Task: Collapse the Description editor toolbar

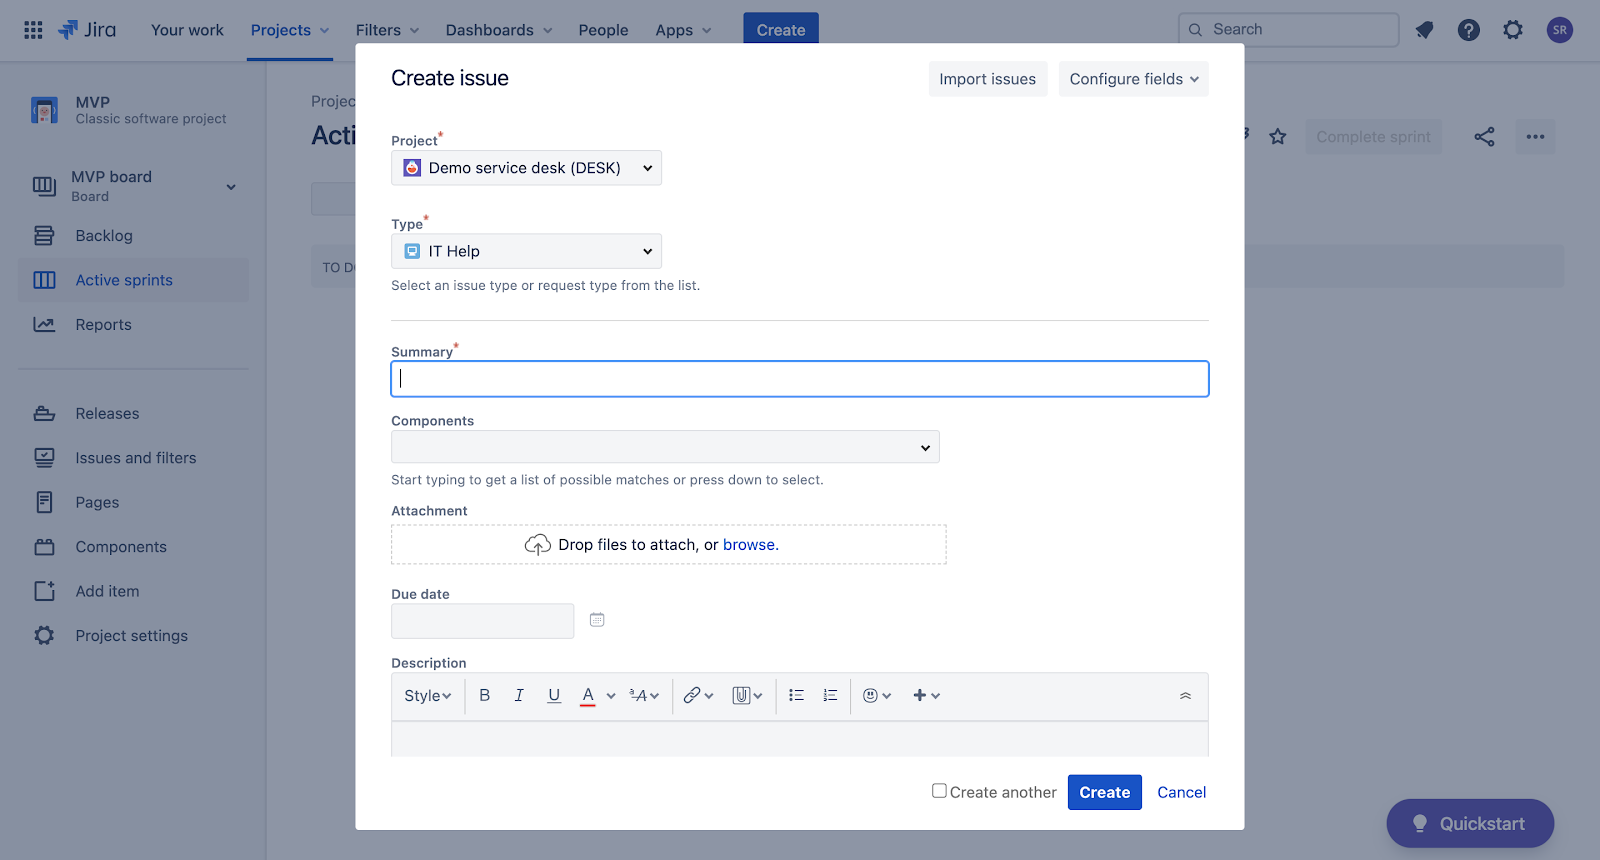Action: point(1185,696)
